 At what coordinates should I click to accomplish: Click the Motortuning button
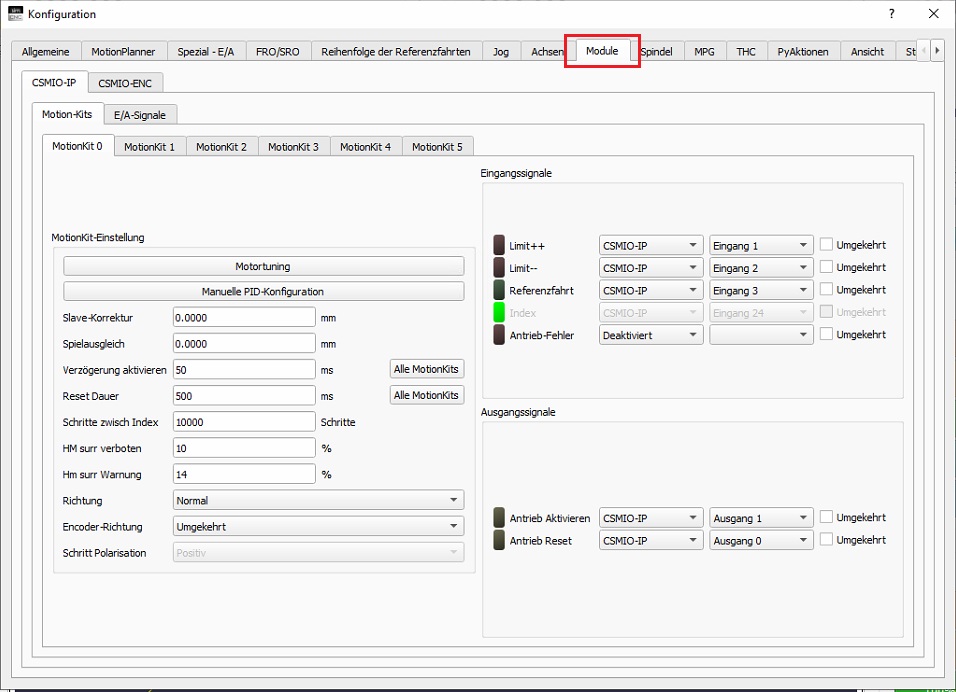pyautogui.click(x=263, y=267)
